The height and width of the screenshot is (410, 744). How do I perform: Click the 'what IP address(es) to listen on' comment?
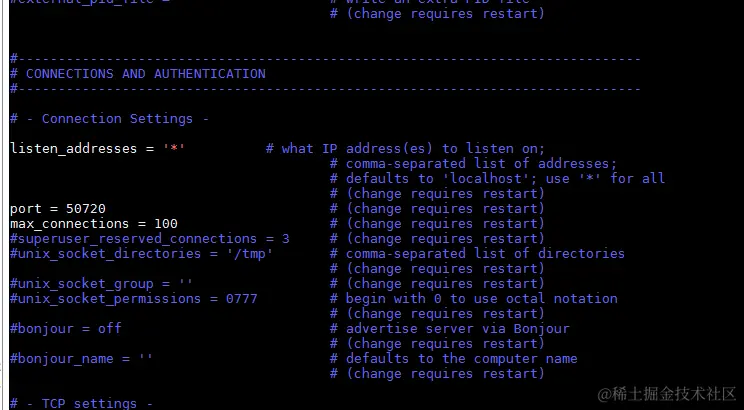click(x=412, y=149)
